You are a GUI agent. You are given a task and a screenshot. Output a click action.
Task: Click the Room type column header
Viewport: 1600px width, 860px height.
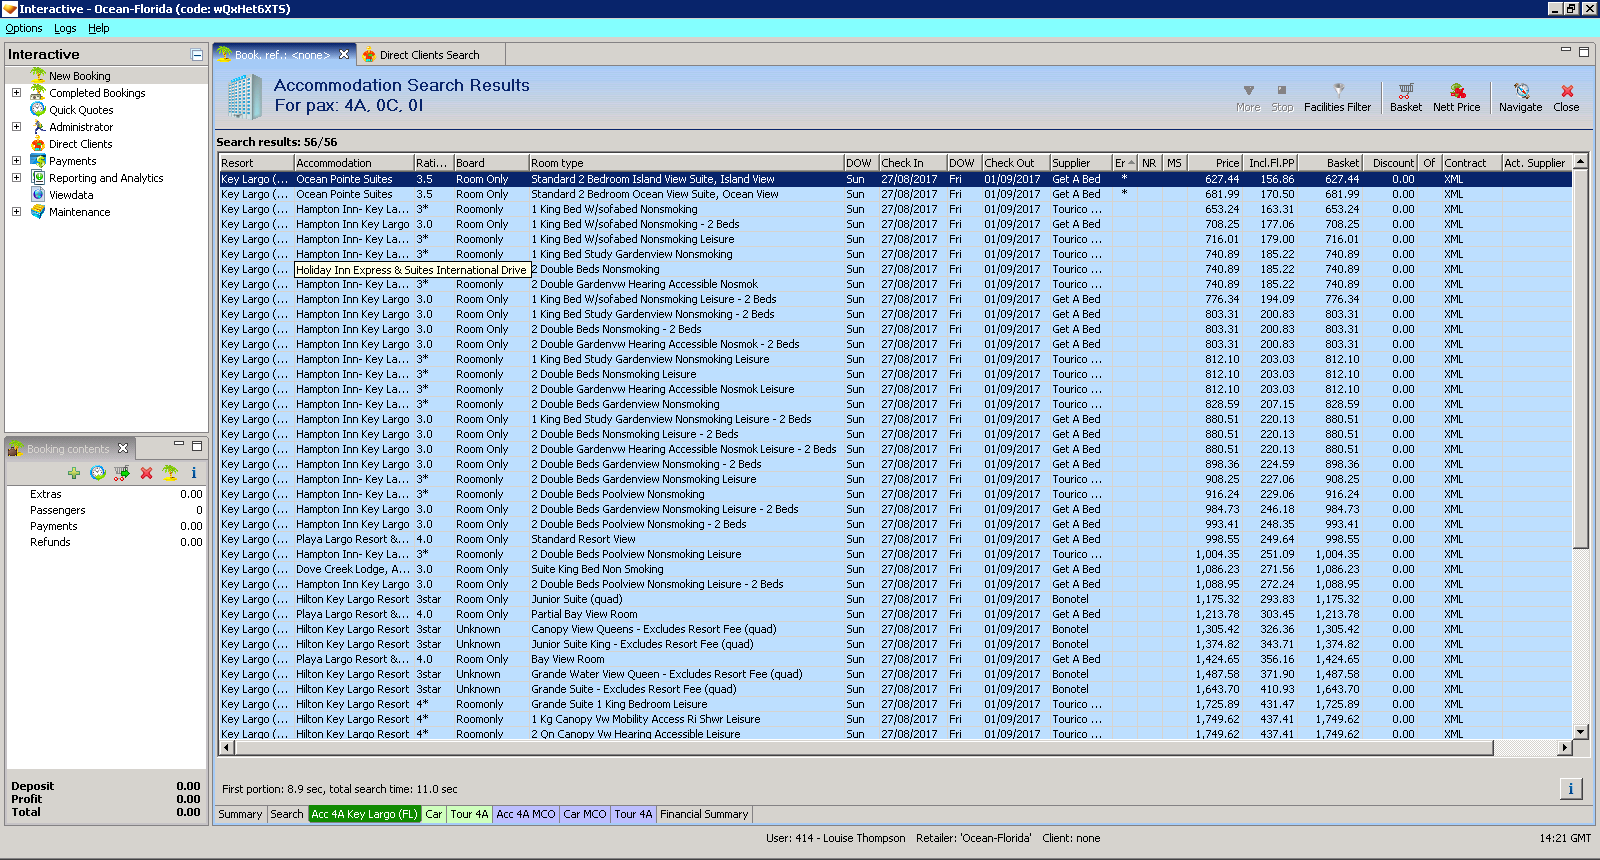[x=685, y=163]
